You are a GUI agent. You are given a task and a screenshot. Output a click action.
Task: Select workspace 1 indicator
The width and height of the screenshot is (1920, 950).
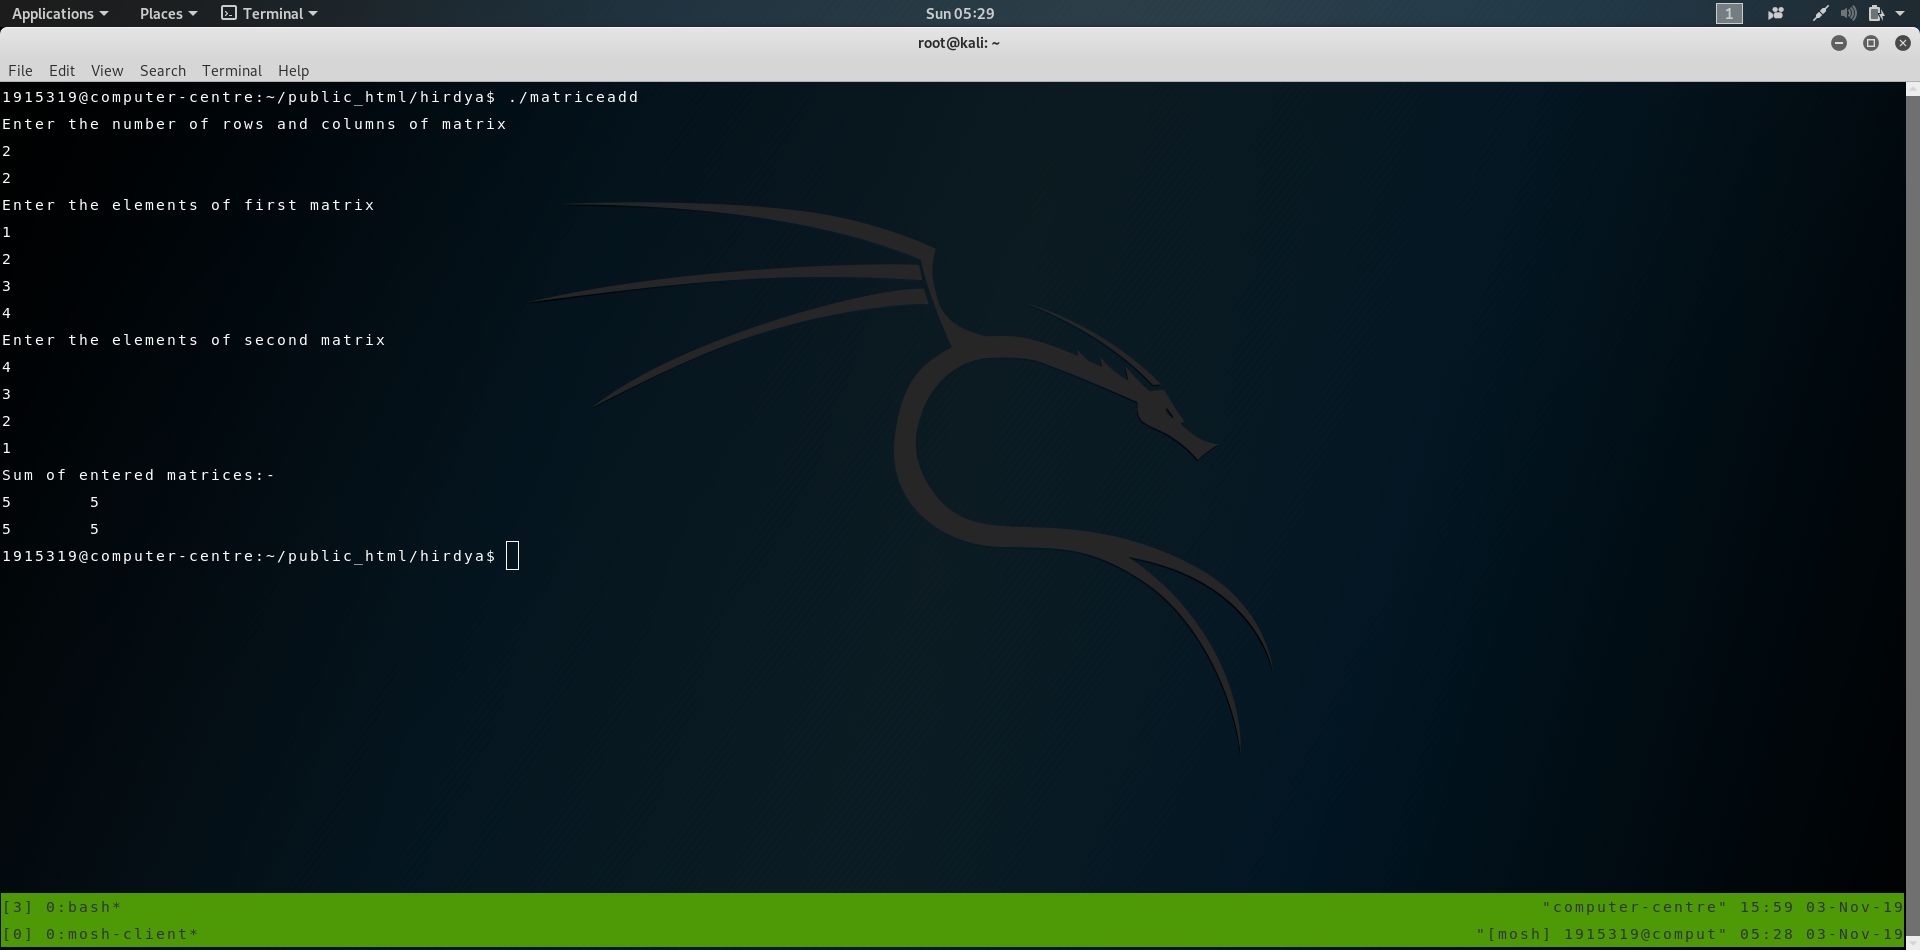click(1729, 13)
